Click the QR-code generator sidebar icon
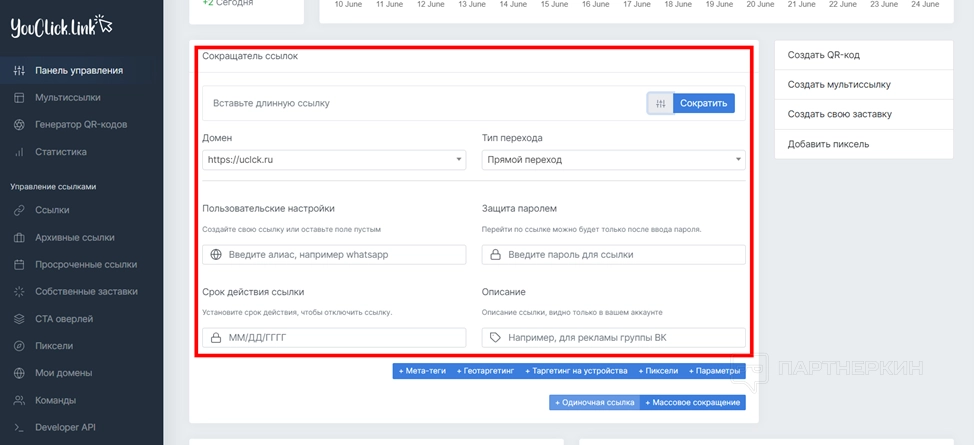The image size is (974, 445). click(19, 125)
